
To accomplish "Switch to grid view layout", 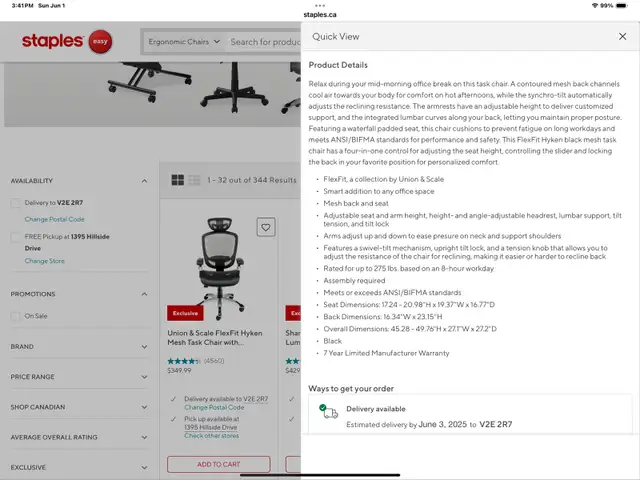I will (178, 180).
